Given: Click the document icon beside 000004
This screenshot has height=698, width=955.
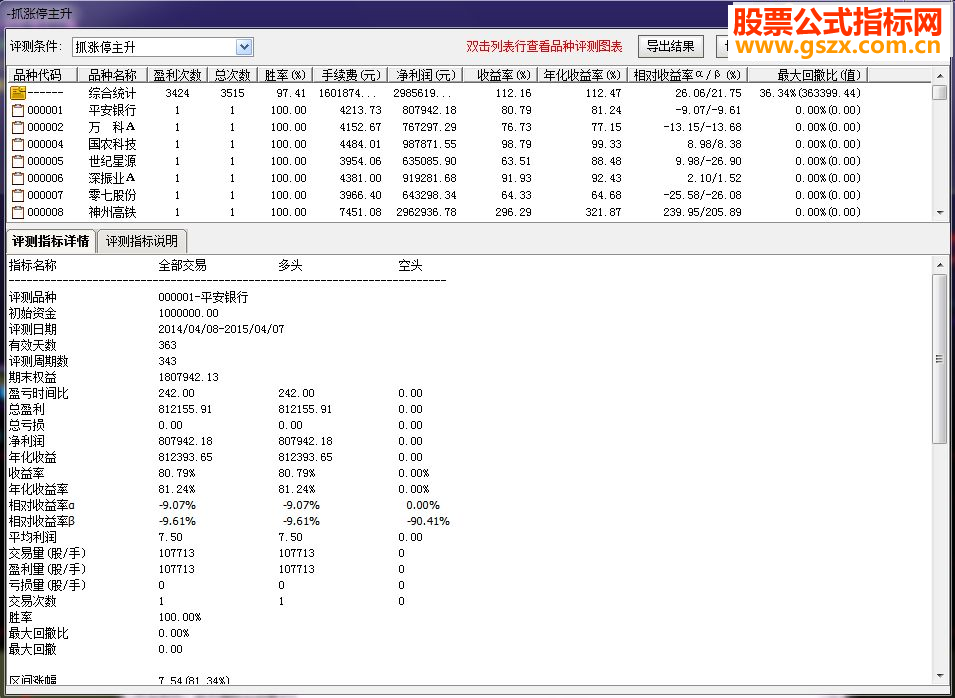Looking at the screenshot, I should tap(18, 144).
